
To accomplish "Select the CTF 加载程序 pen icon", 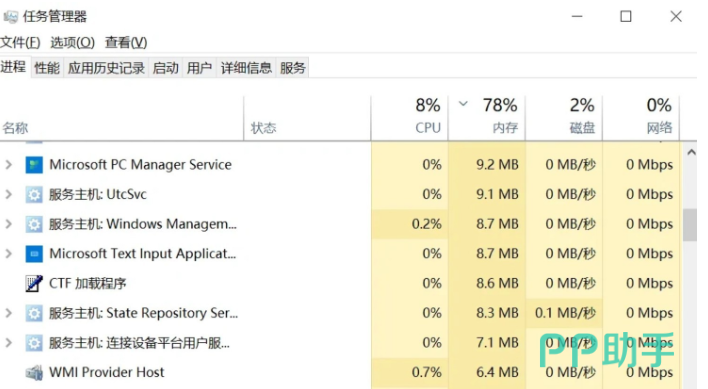I will coord(34,283).
